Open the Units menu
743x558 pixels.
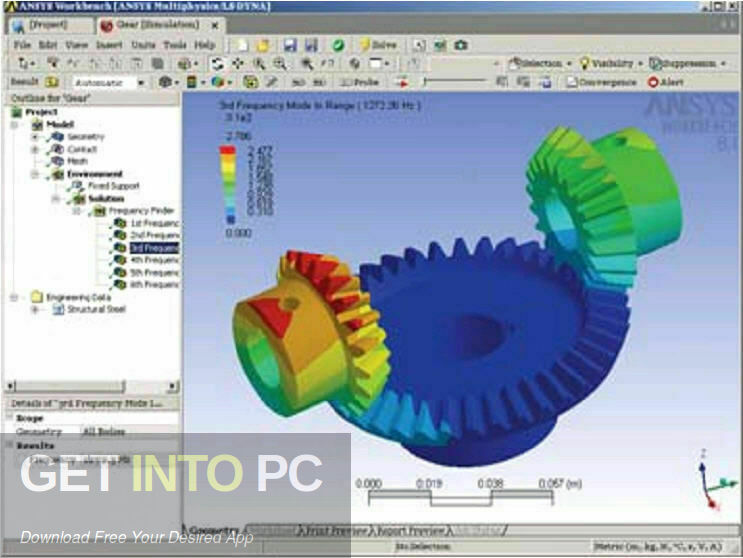(143, 45)
